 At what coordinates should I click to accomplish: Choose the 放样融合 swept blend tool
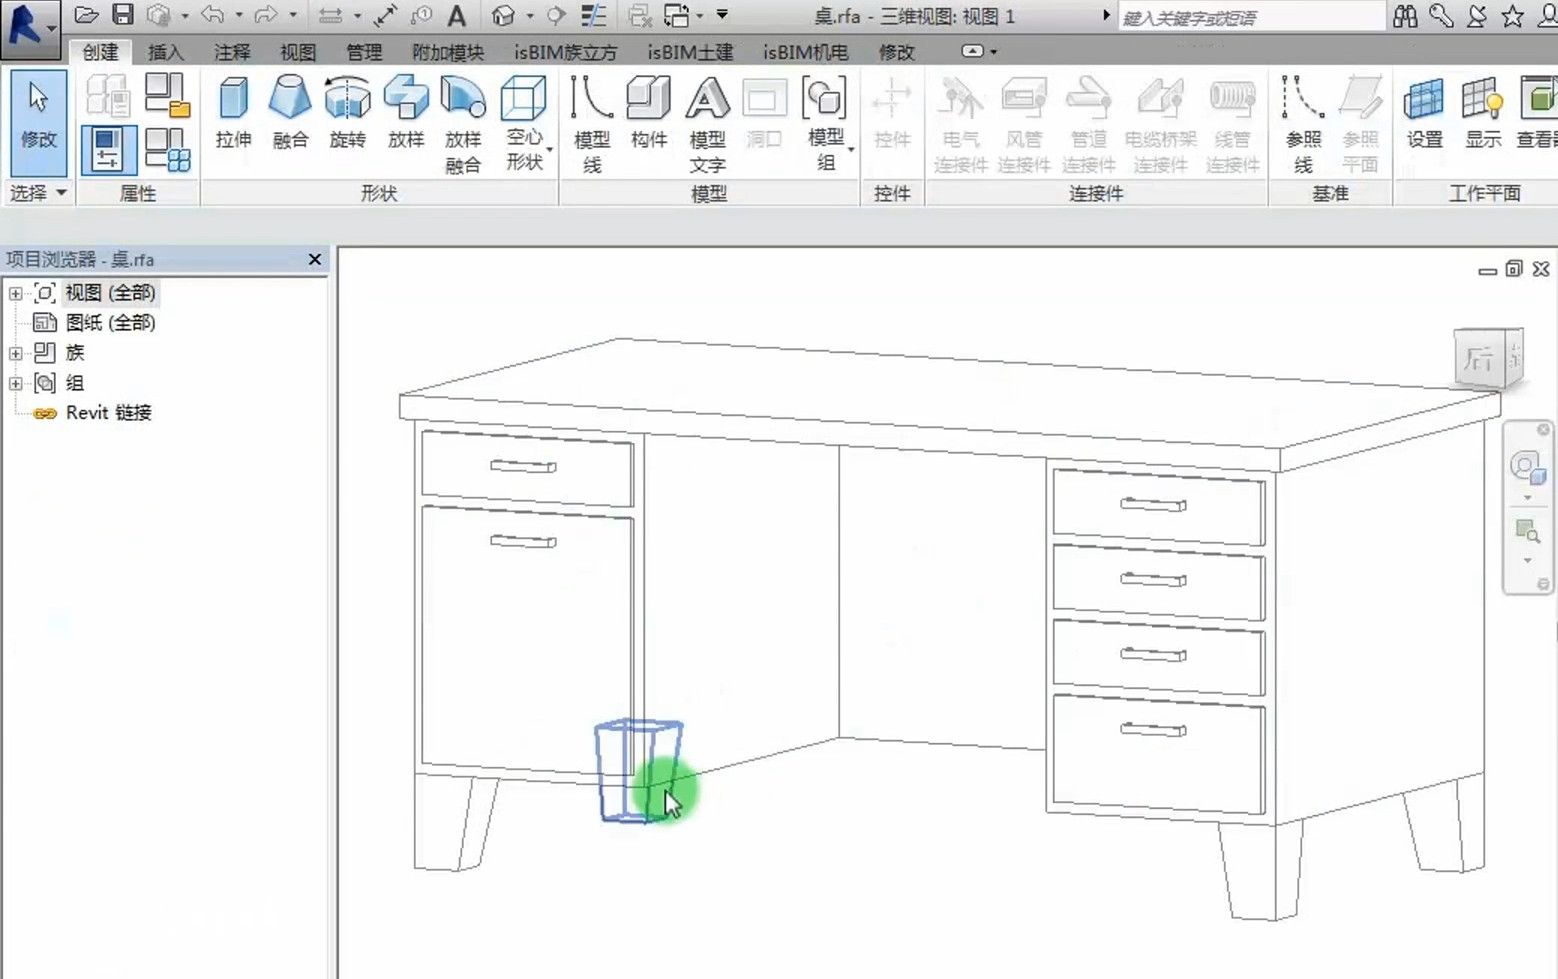point(462,124)
